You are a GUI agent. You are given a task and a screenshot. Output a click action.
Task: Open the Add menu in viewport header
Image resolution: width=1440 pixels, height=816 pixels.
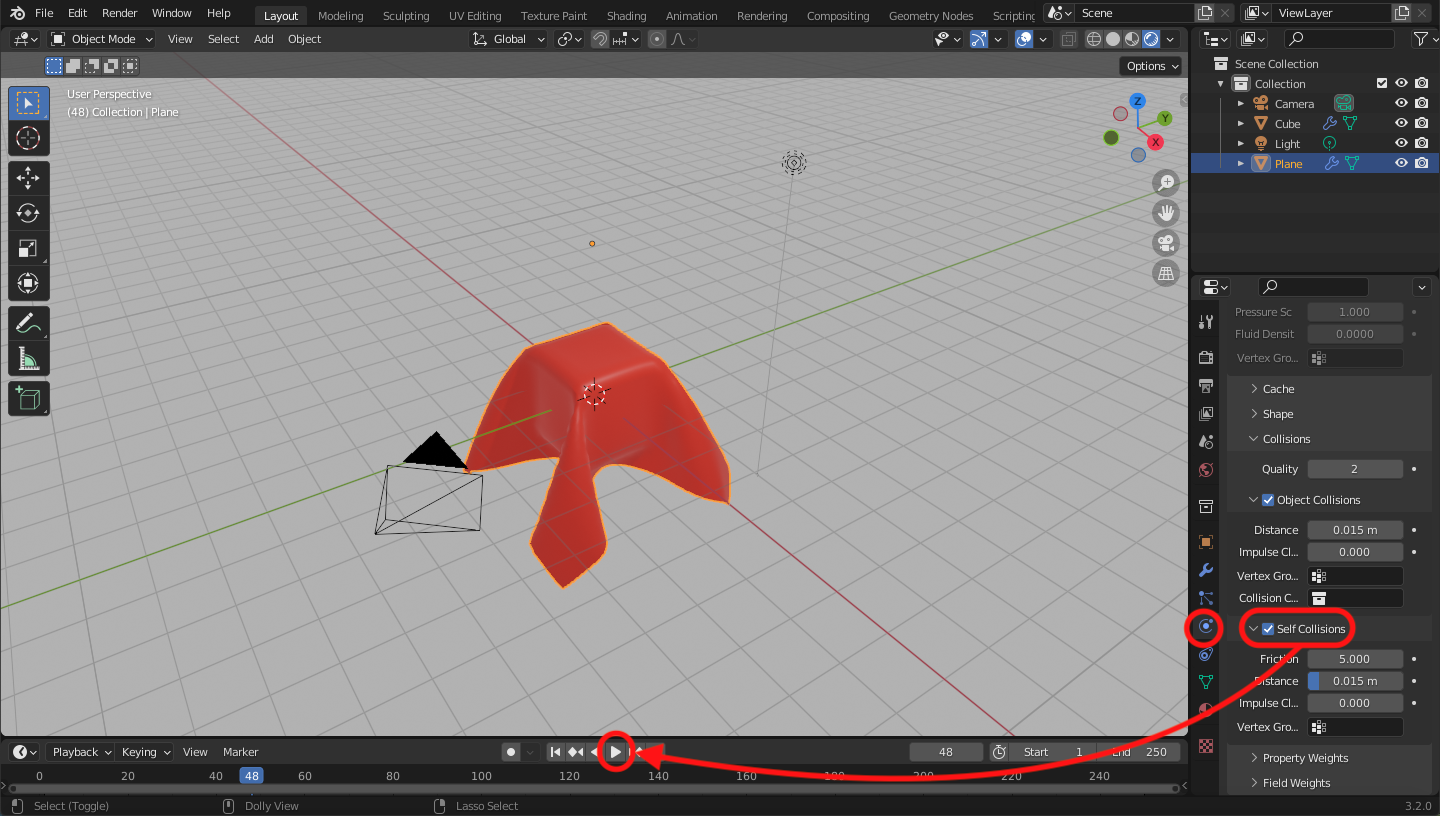click(263, 39)
